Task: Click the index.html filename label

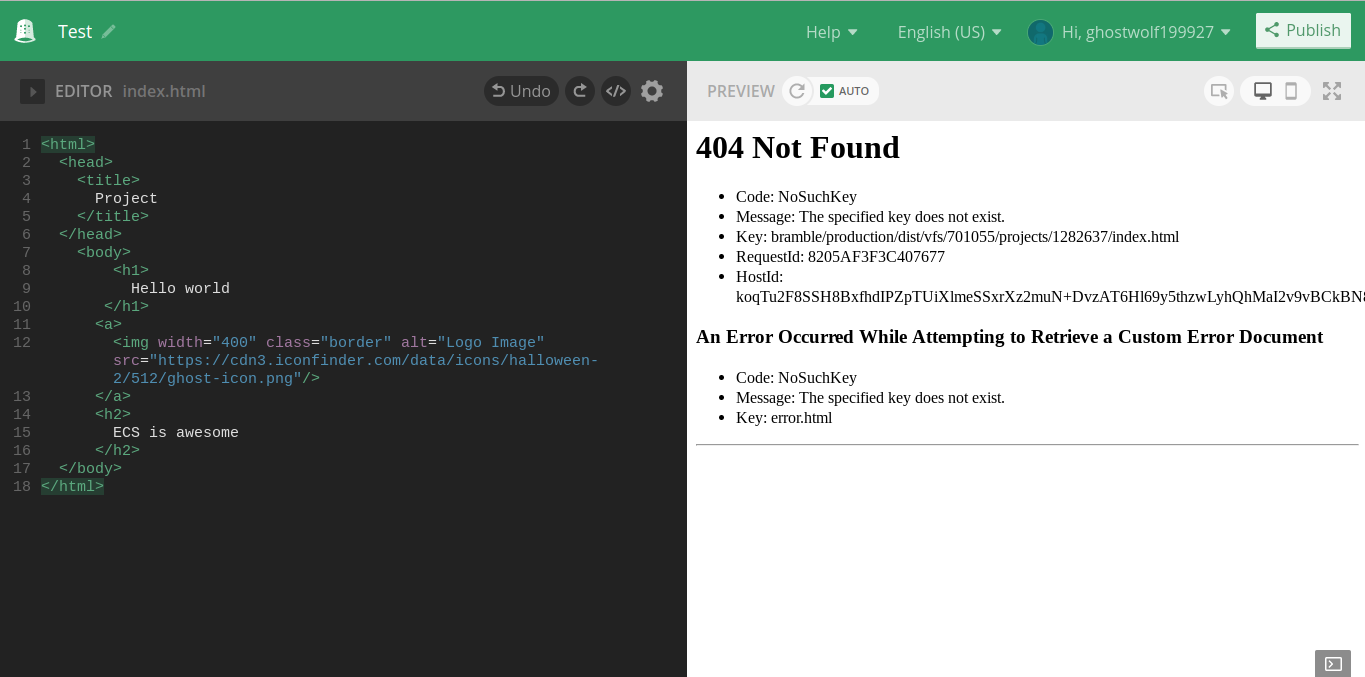Action: 164,91
